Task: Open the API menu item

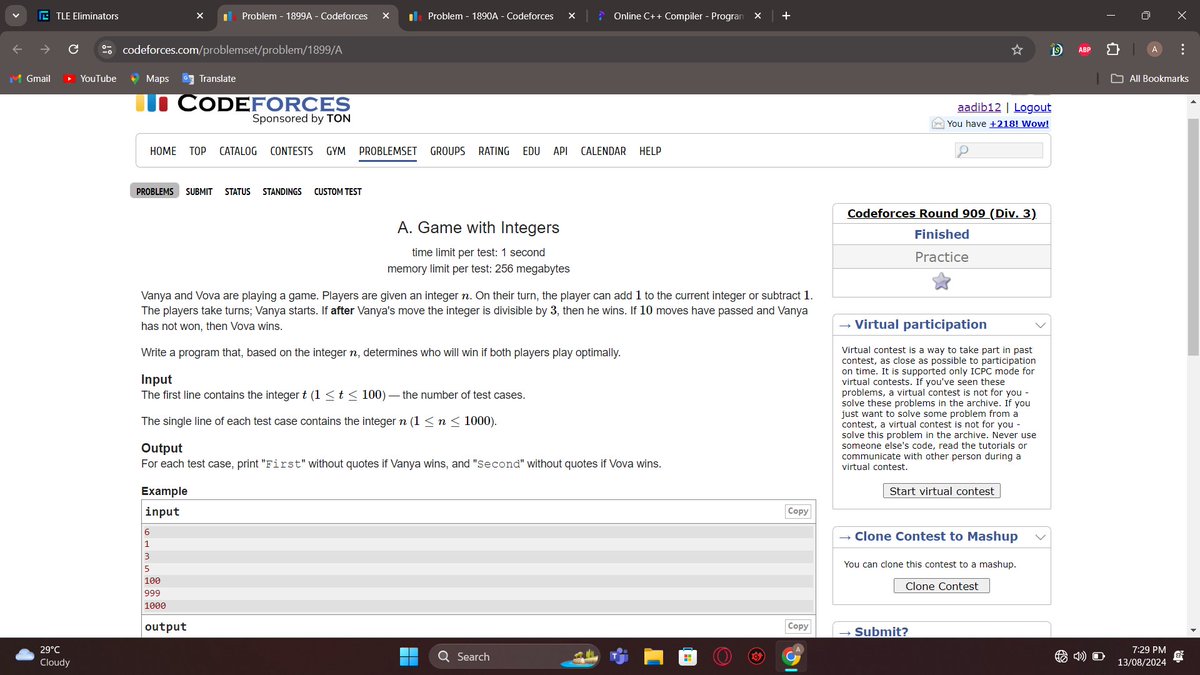Action: tap(560, 151)
